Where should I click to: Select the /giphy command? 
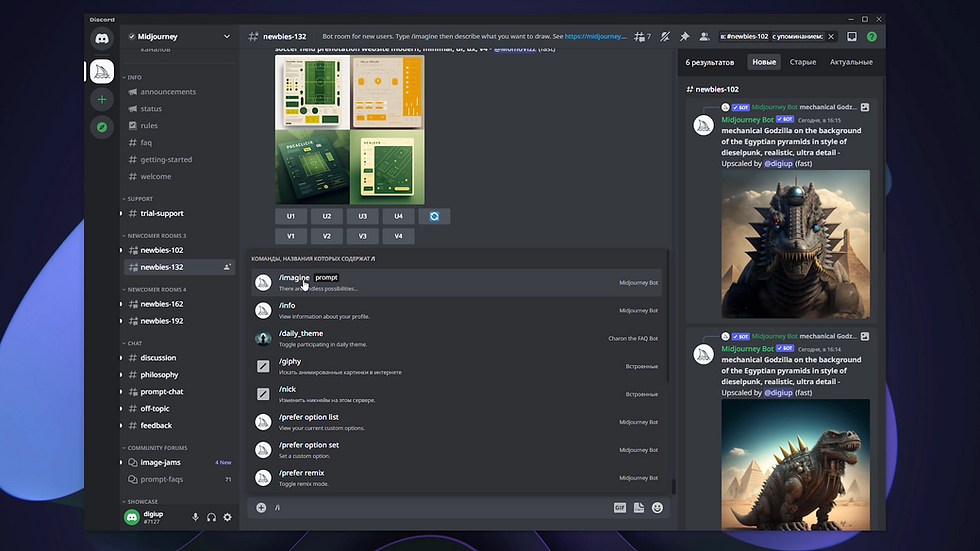tap(456, 366)
